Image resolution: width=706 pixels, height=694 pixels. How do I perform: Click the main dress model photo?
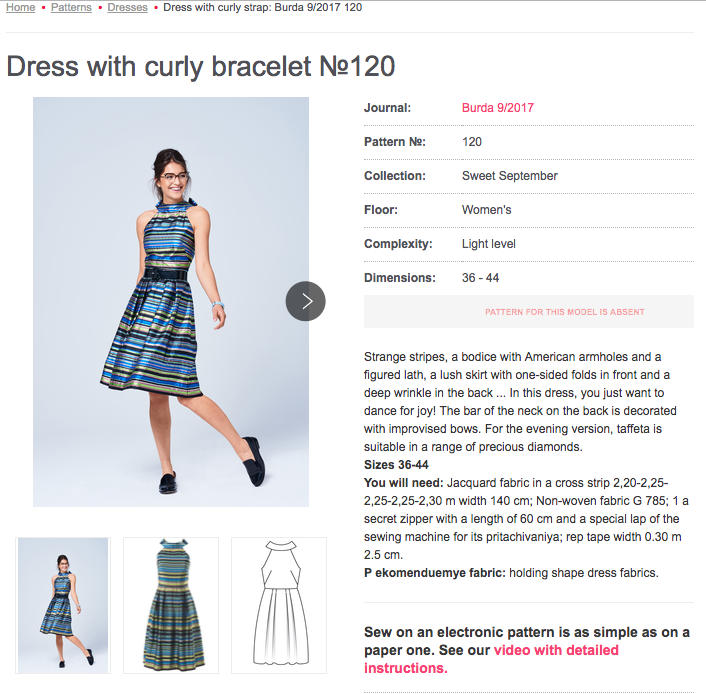tap(171, 302)
